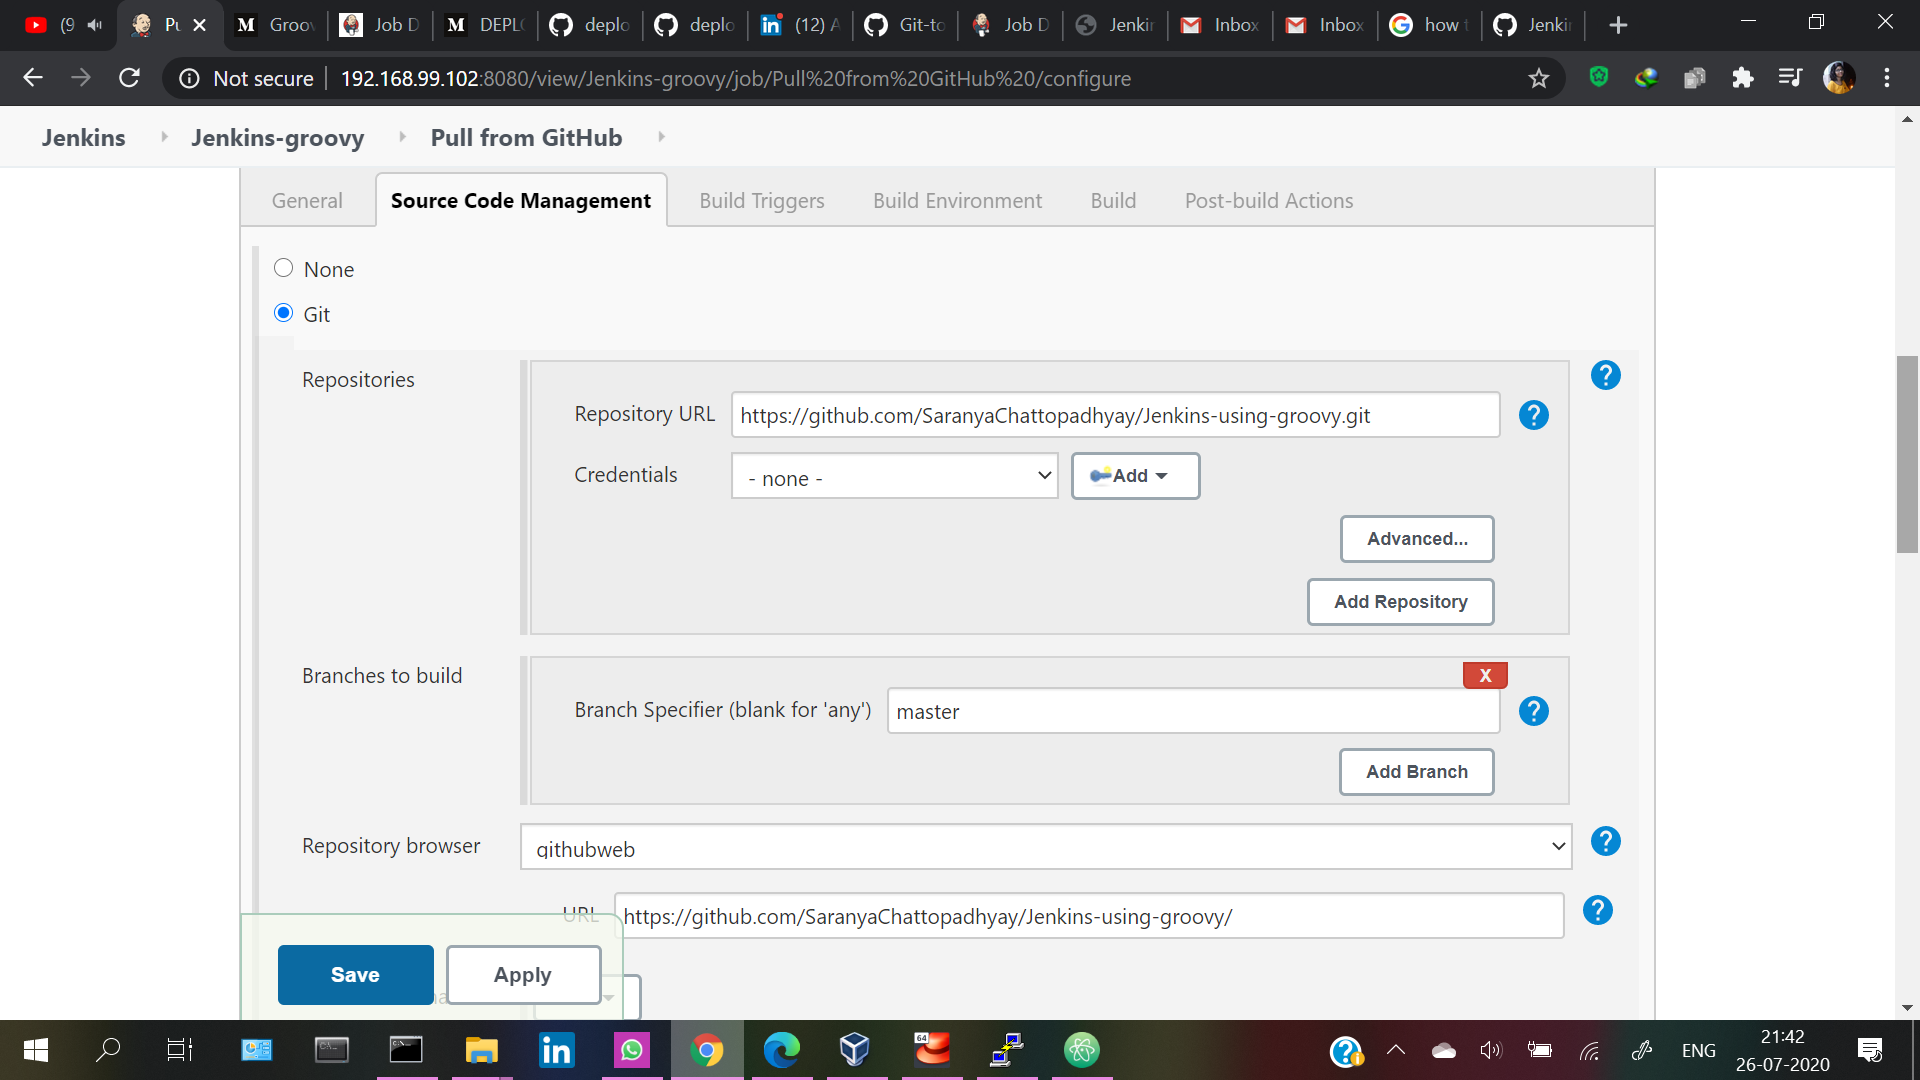Select the Git radio button

click(283, 314)
